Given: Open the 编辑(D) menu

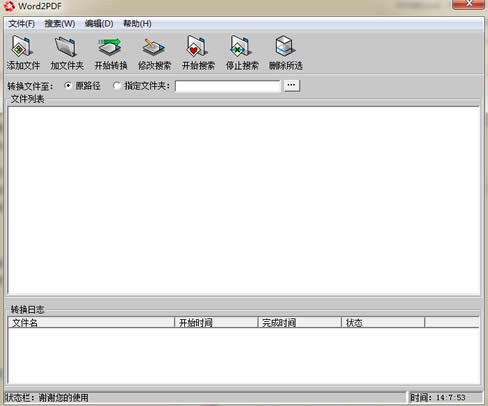Looking at the screenshot, I should 99,24.
